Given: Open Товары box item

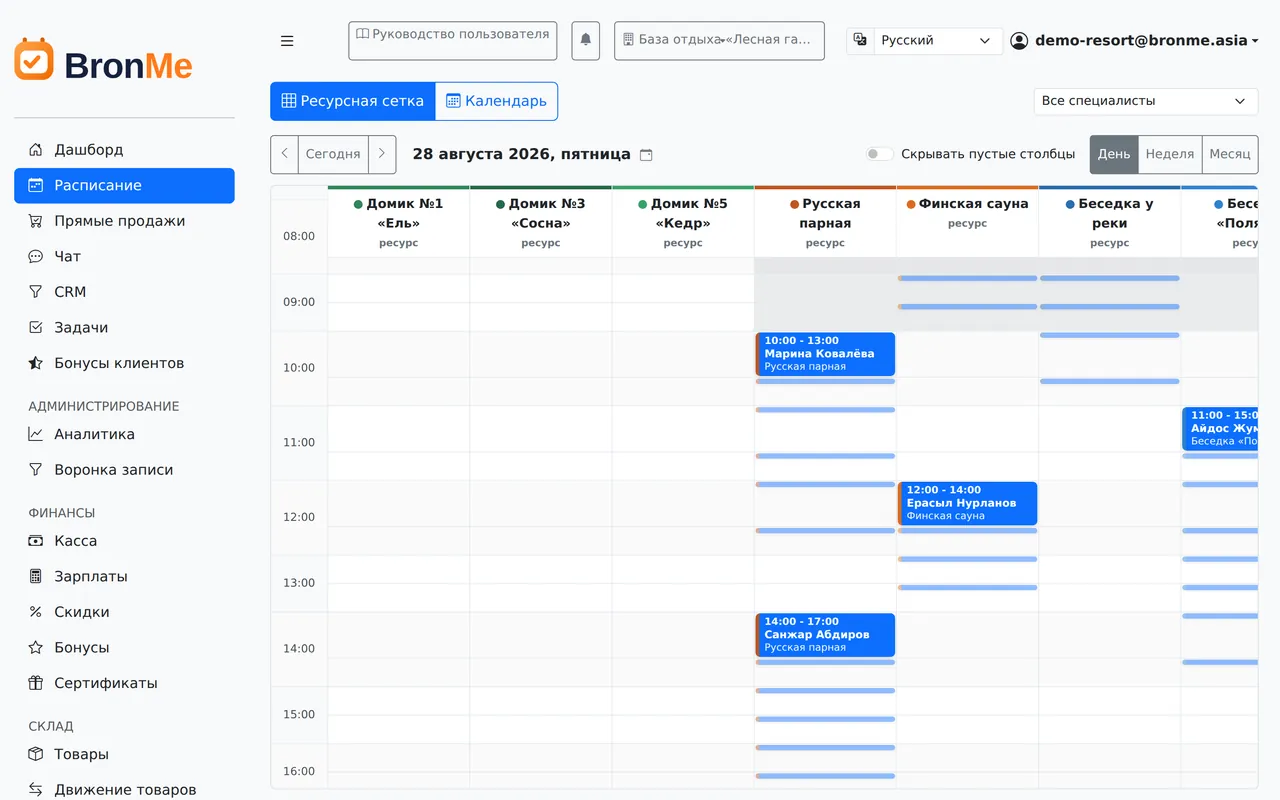Looking at the screenshot, I should [124, 754].
